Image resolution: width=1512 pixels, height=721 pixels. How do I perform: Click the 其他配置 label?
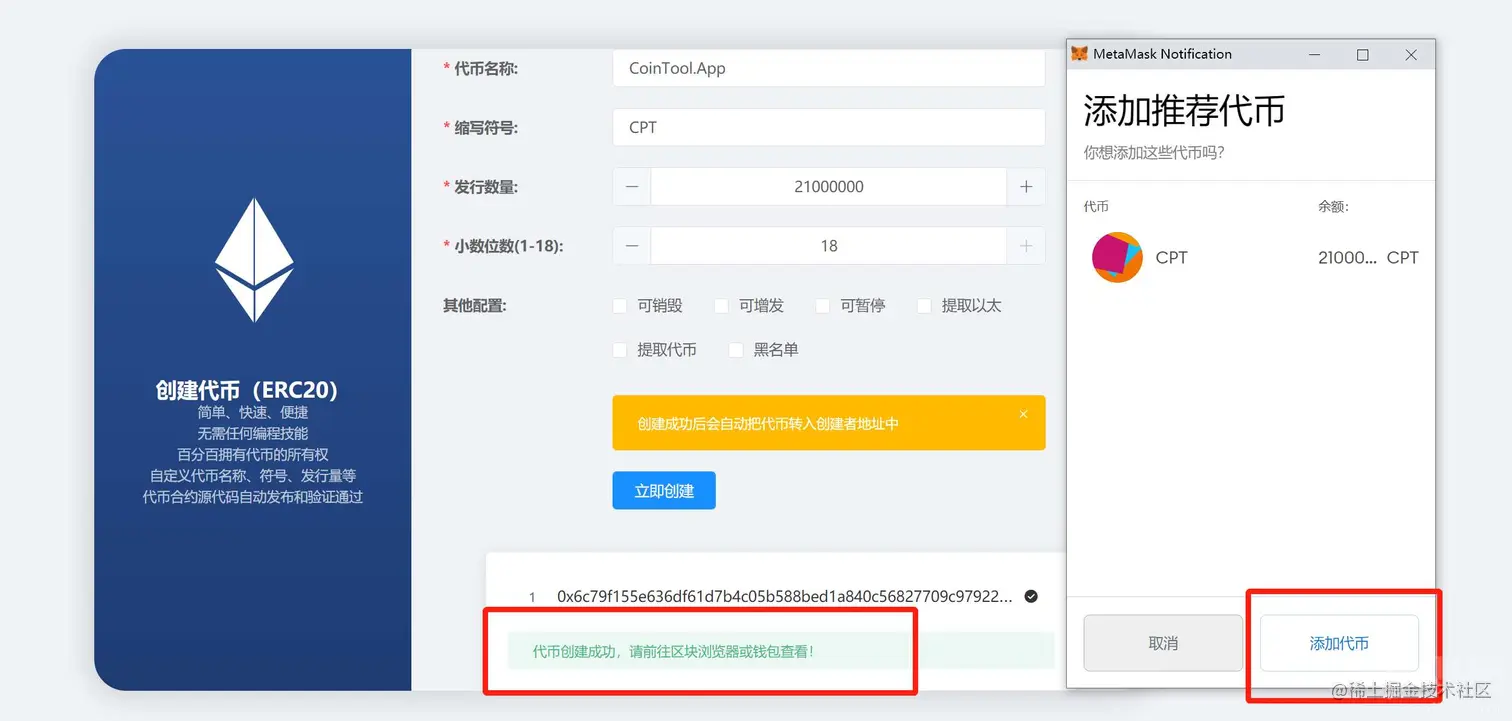tap(475, 306)
